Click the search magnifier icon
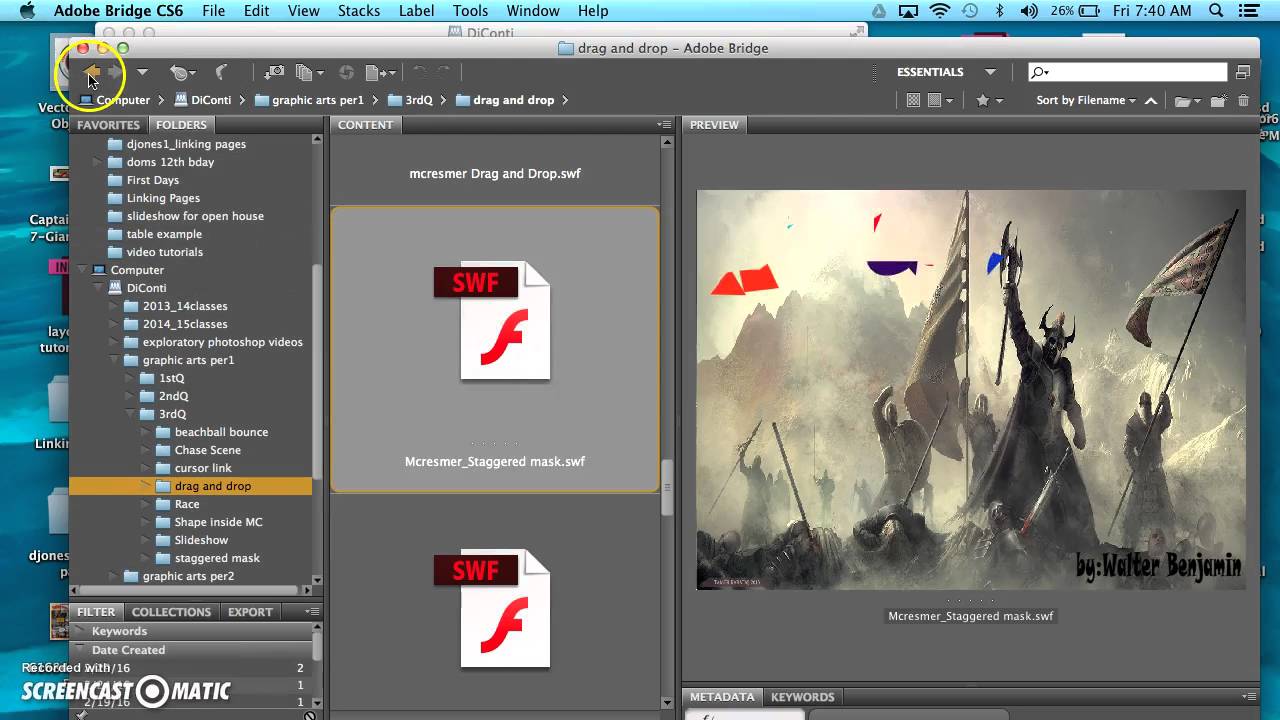The width and height of the screenshot is (1280, 720). pyautogui.click(x=1042, y=72)
